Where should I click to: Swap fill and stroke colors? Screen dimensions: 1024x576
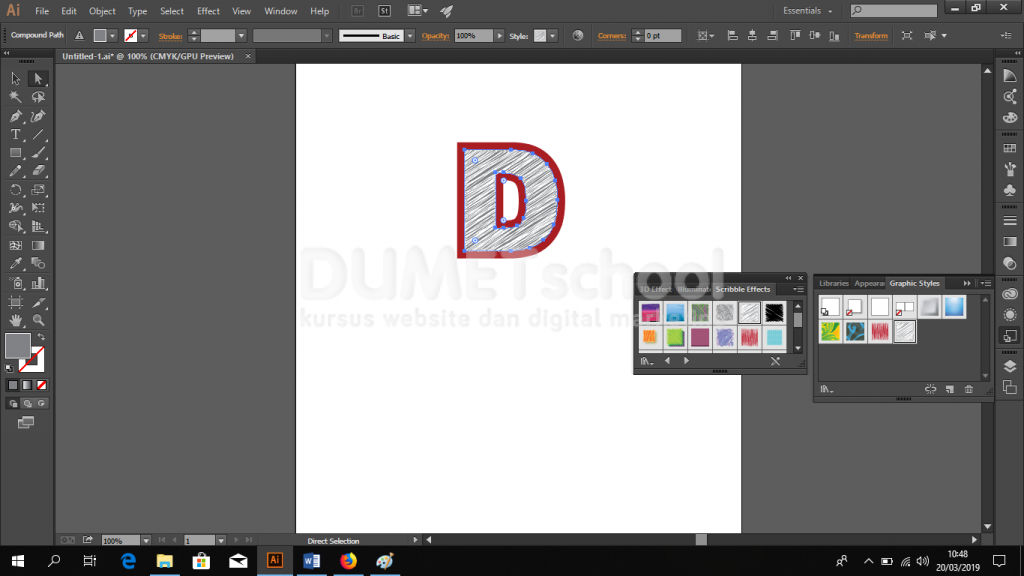click(41, 337)
